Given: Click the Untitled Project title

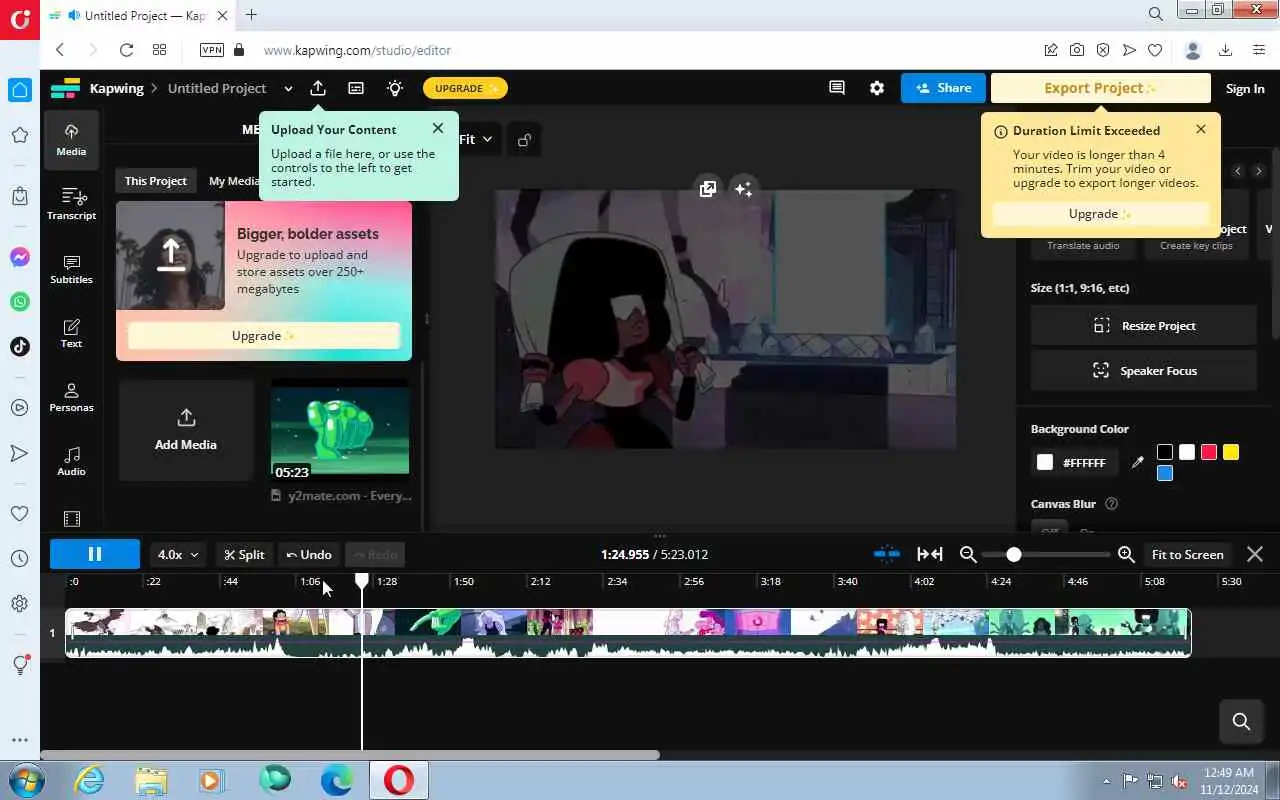Looking at the screenshot, I should [x=217, y=88].
